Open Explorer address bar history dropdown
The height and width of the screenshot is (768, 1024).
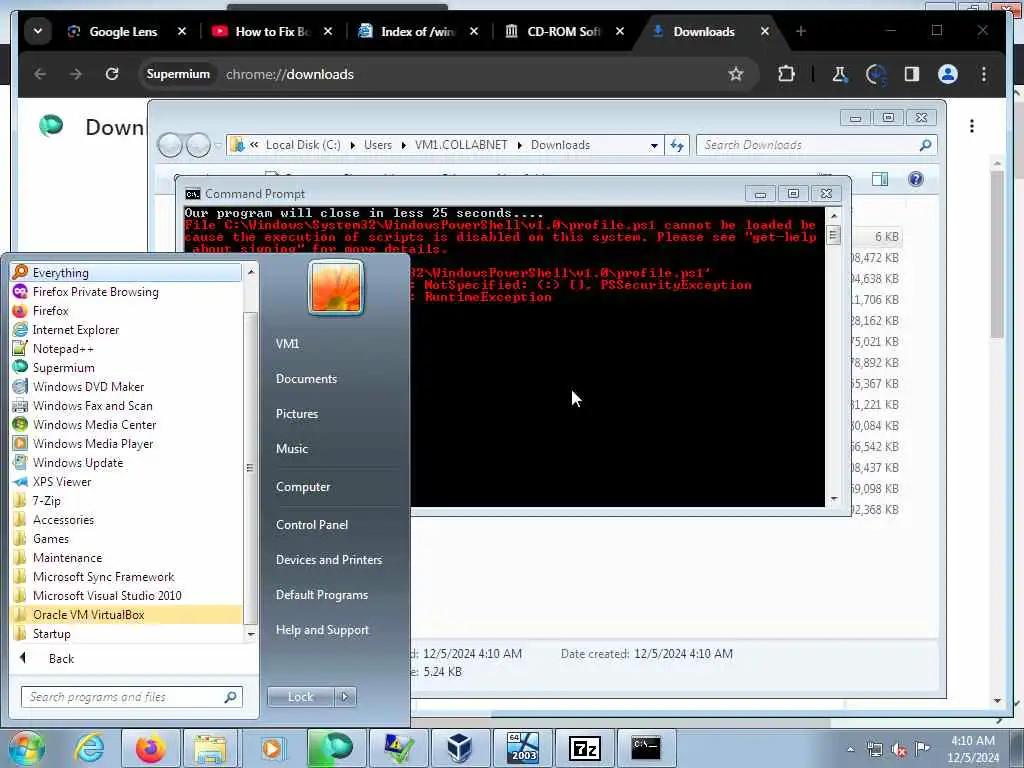(654, 146)
